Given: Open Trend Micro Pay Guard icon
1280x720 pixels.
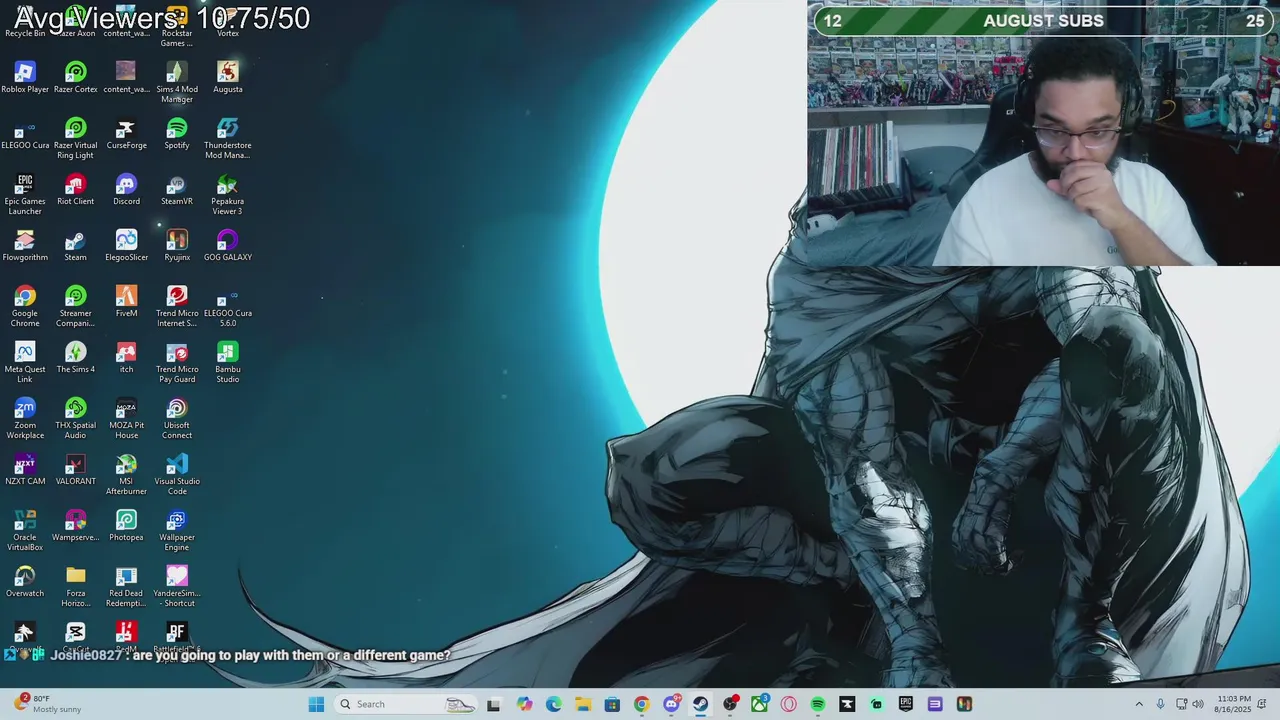Looking at the screenshot, I should (177, 362).
